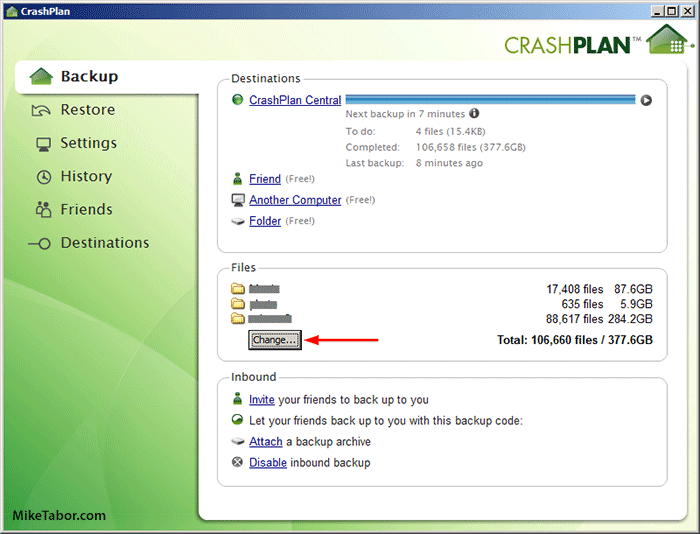Image resolution: width=700 pixels, height=534 pixels.
Task: Open the CrashPlan Central link
Action: 295,100
